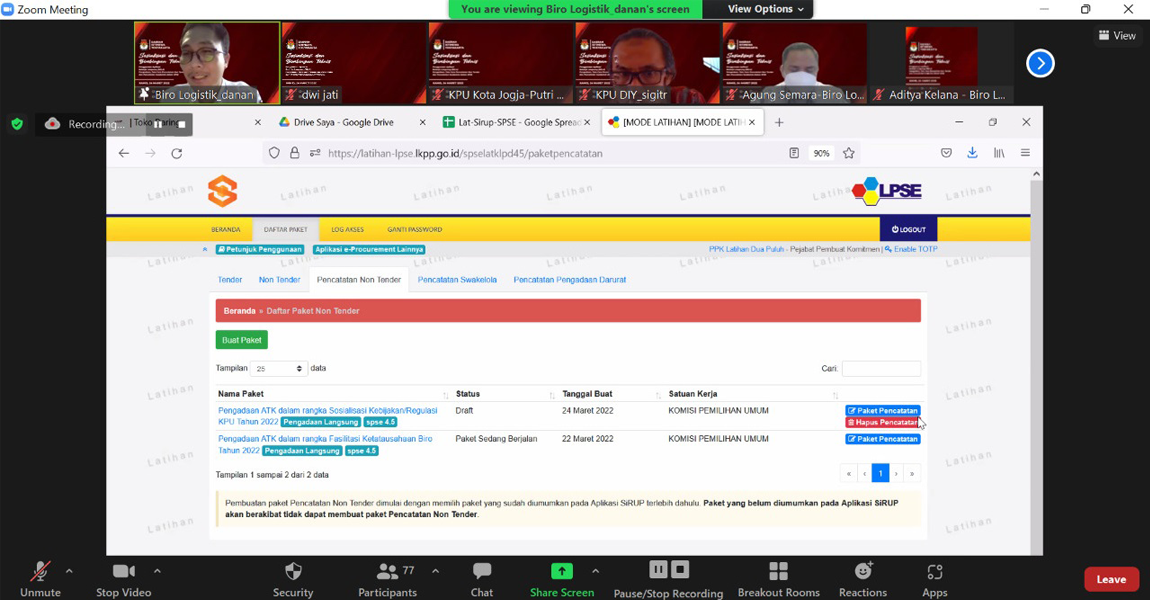Expand share options arrow beside Share Screen
The height and width of the screenshot is (600, 1150).
[x=595, y=571]
